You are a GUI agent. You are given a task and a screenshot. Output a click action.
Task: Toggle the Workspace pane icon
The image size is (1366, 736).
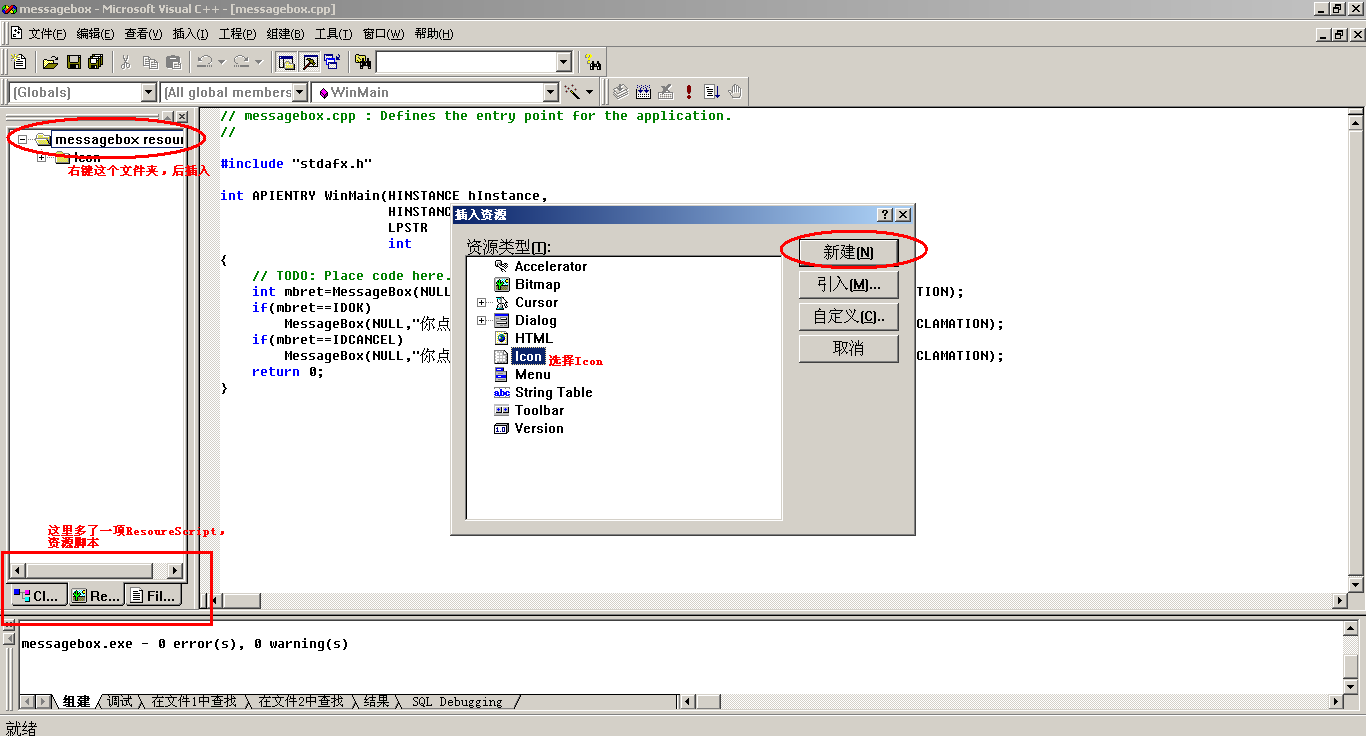[287, 62]
